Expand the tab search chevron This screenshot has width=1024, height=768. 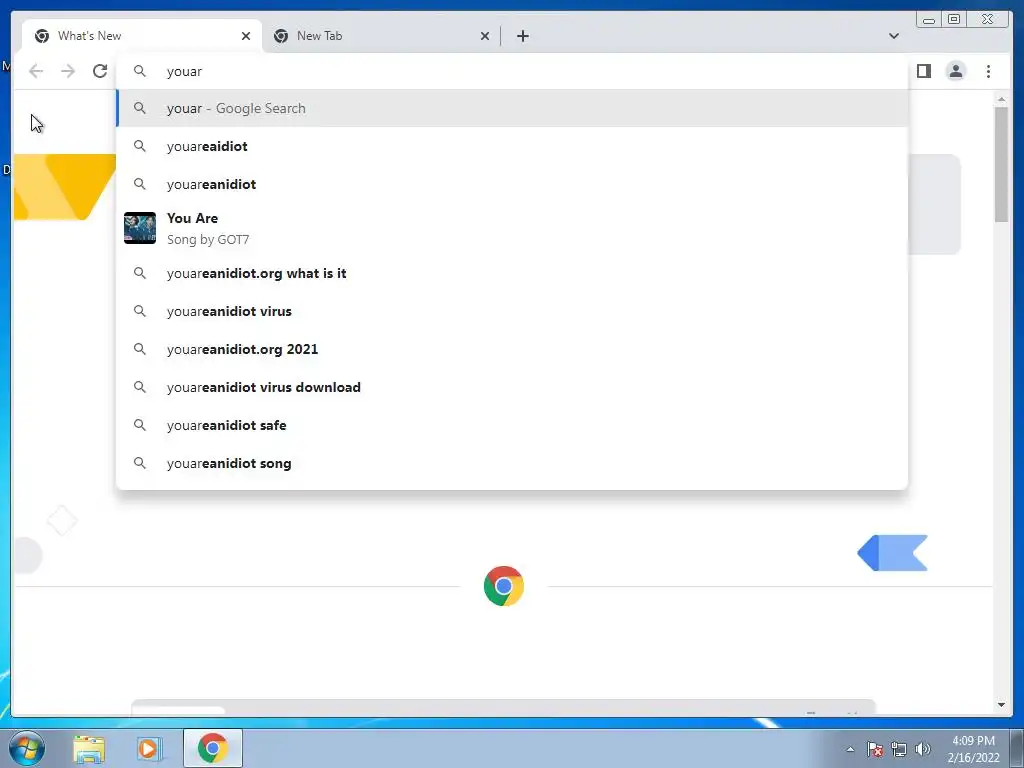893,36
